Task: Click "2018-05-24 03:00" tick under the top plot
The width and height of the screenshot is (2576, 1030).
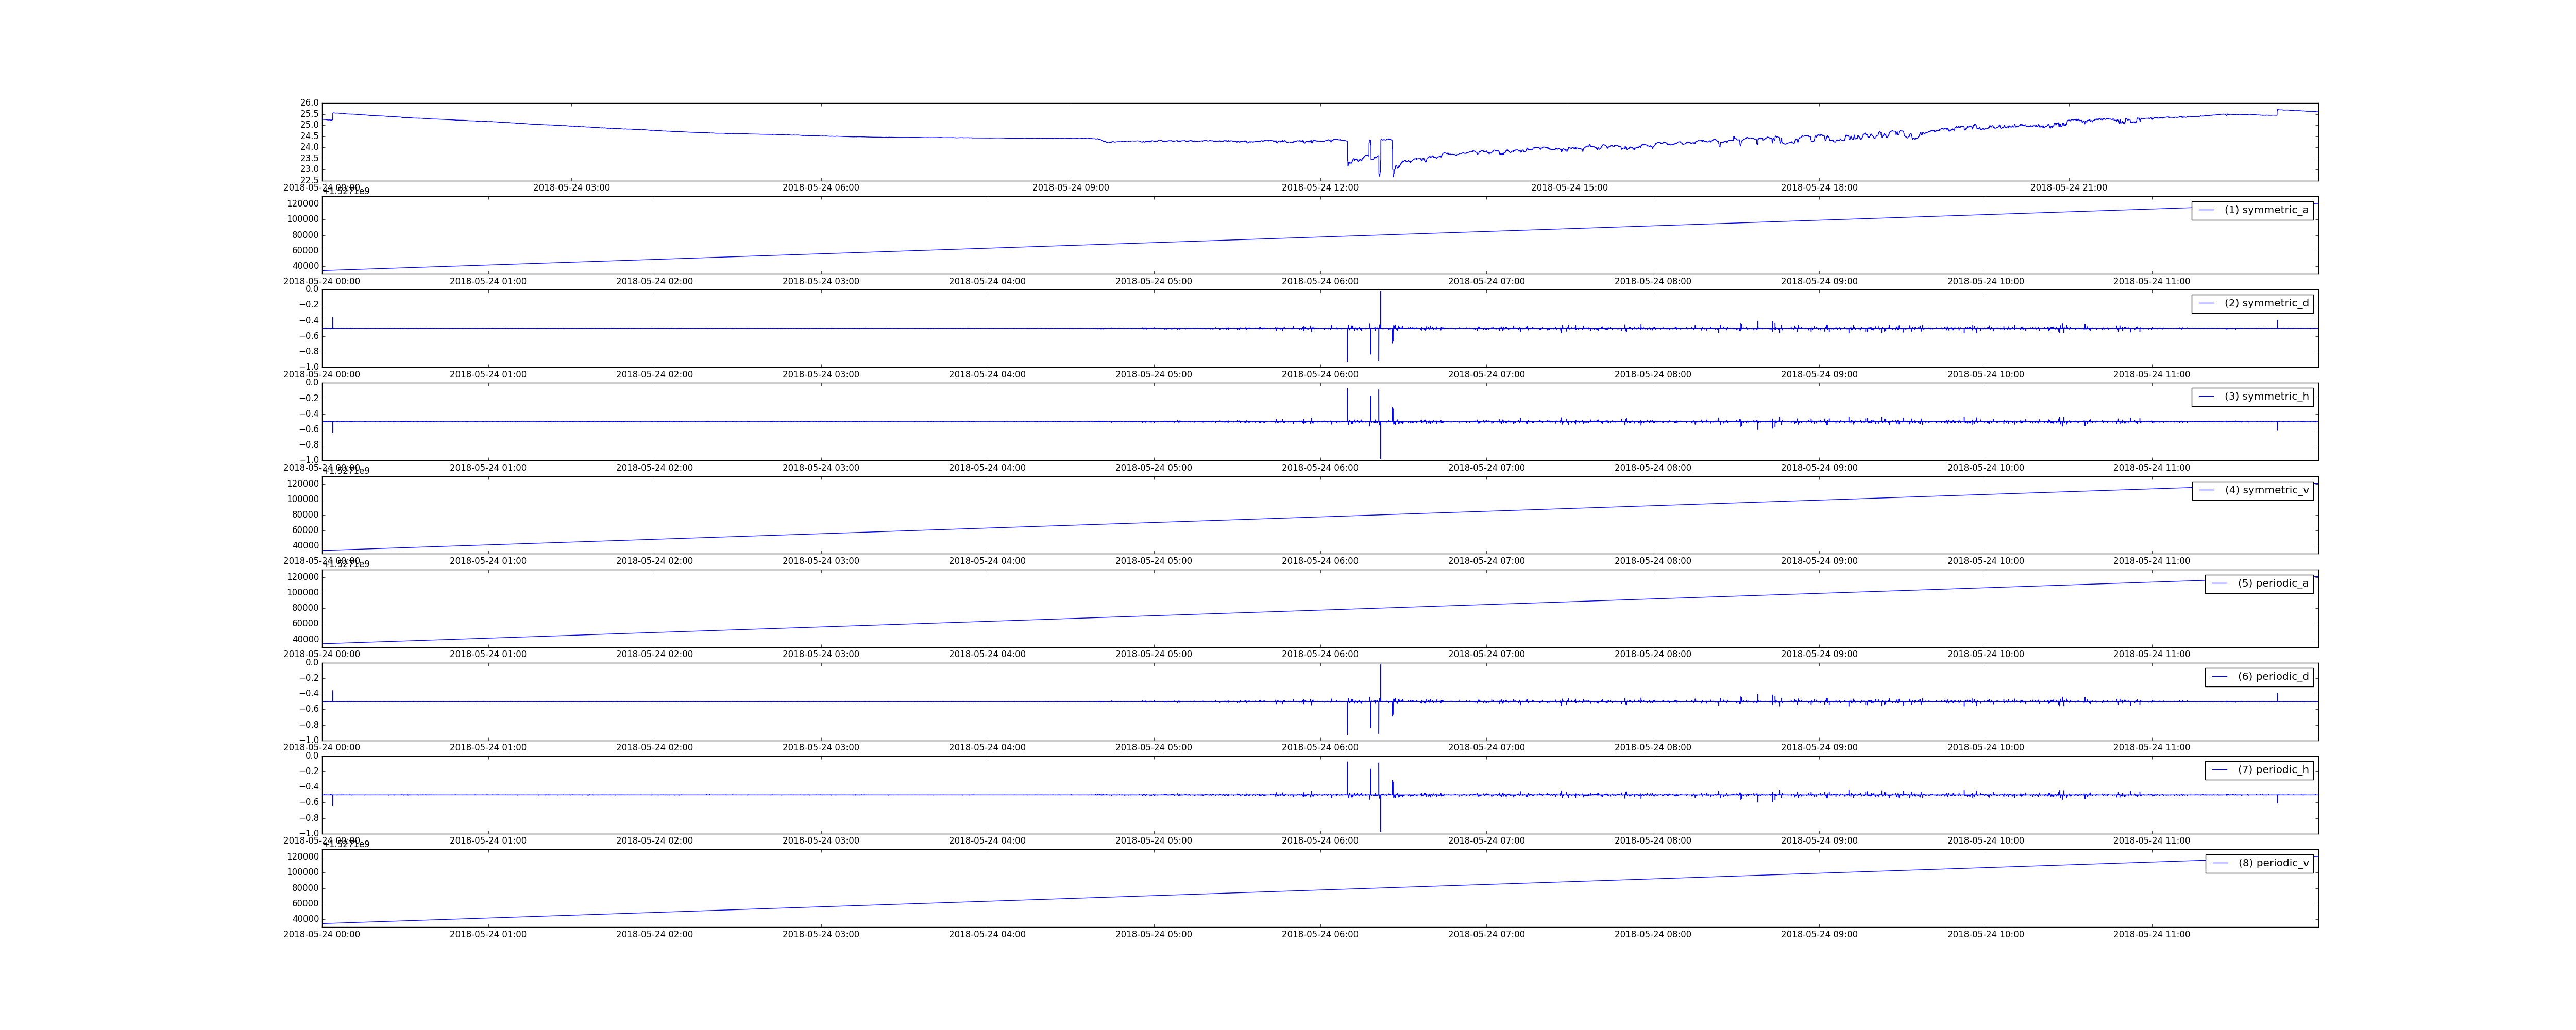Action: (x=571, y=188)
